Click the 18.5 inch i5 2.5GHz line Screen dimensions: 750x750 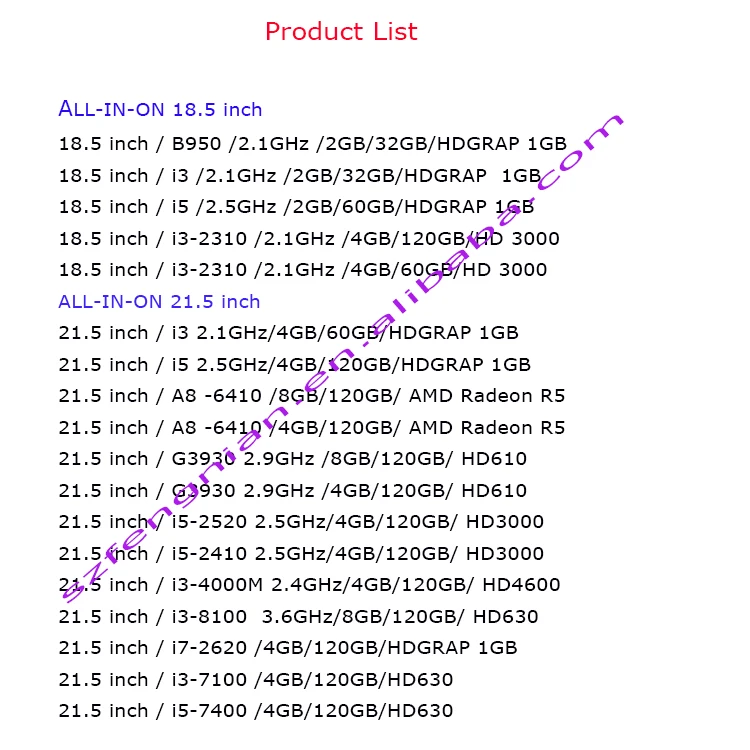(296, 207)
